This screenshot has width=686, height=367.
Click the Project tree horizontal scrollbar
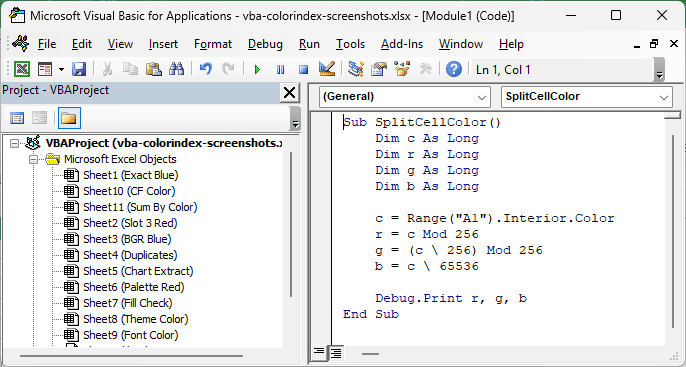131,356
